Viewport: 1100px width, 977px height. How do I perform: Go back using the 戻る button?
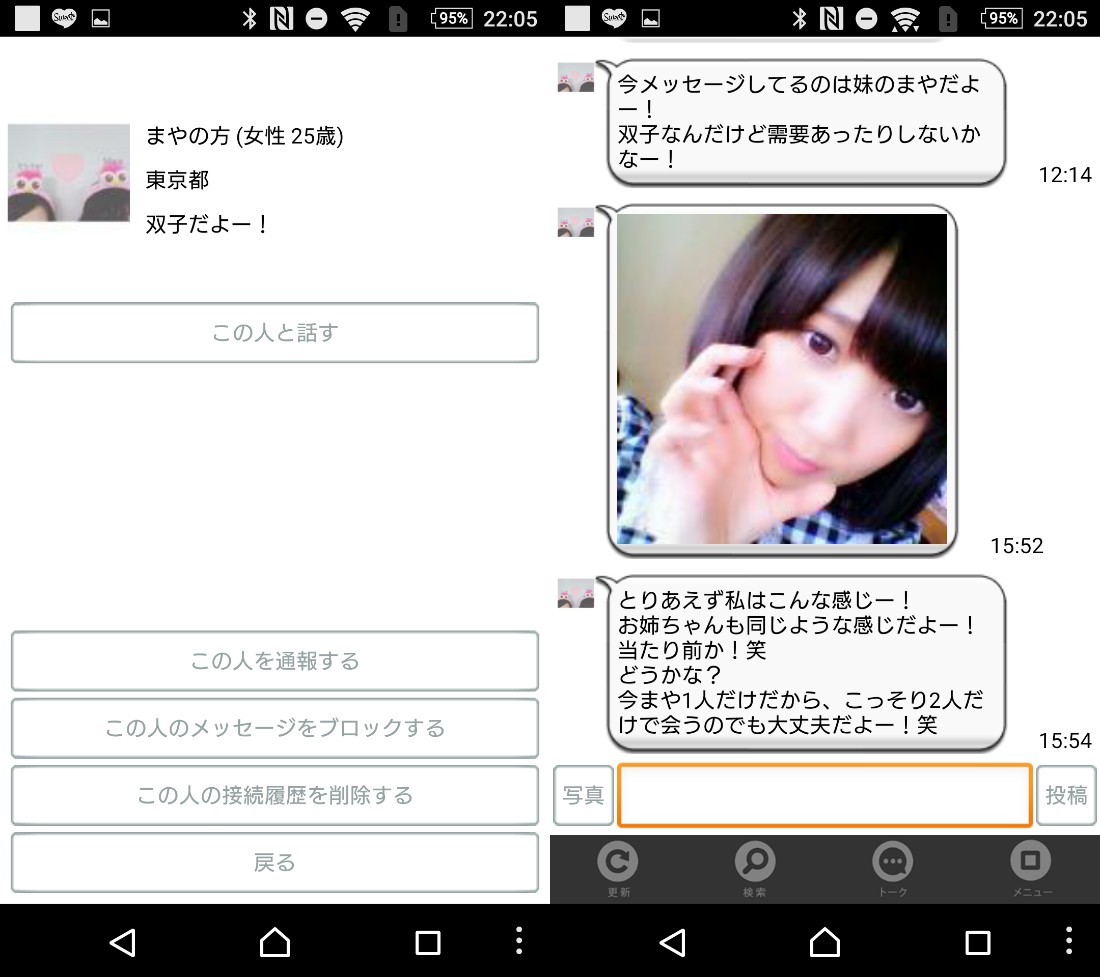click(x=275, y=863)
